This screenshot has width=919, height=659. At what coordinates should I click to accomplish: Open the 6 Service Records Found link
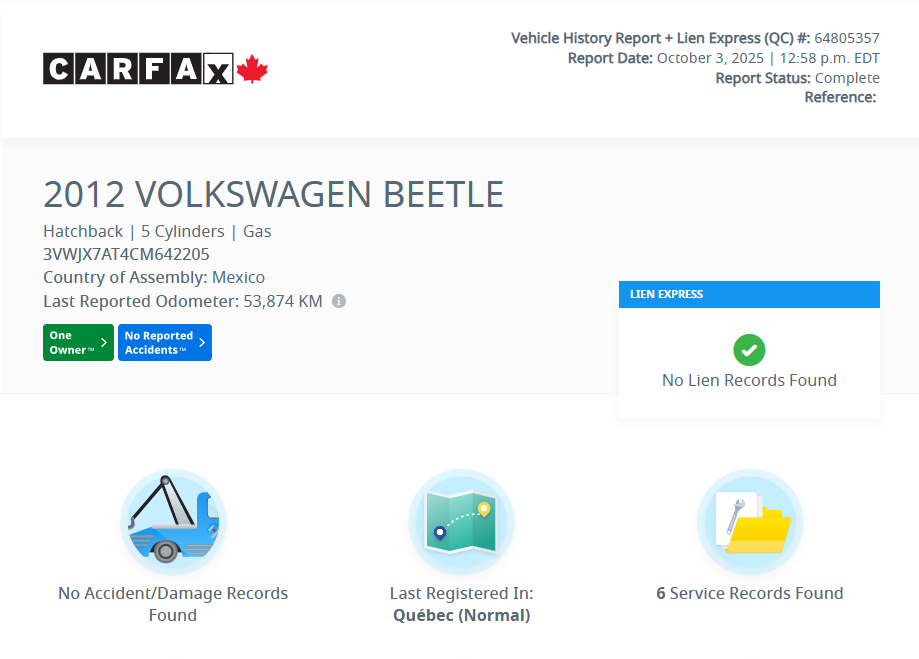(750, 593)
